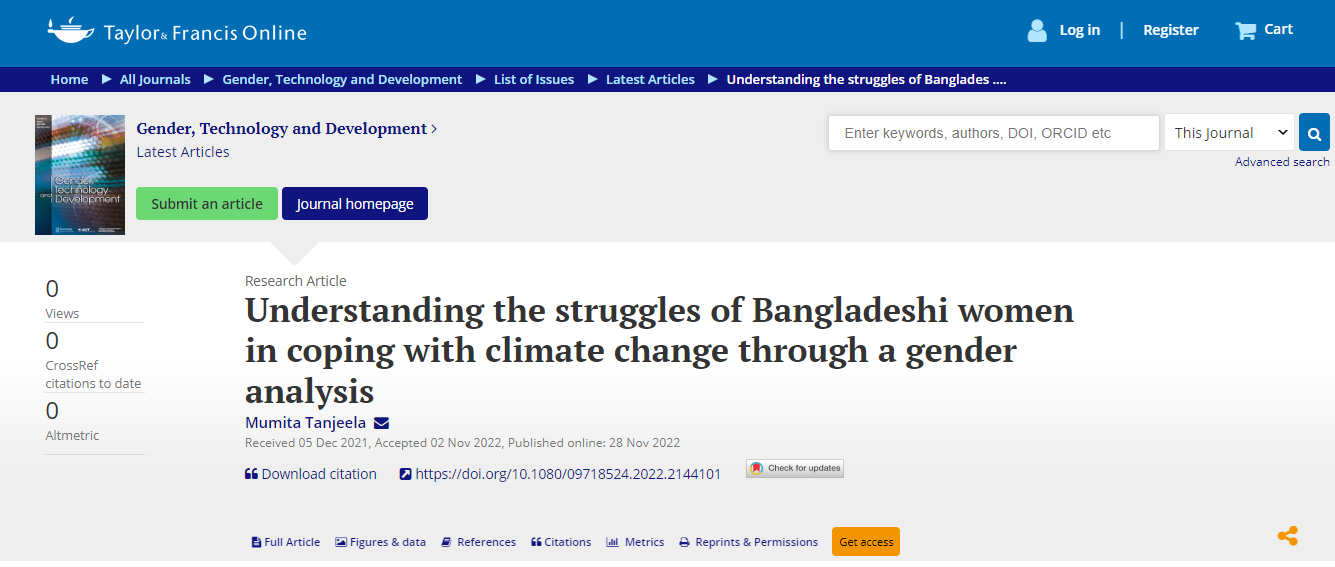Open the shopping cart icon
Screen dimensions: 1335x567
[x=1245, y=30]
